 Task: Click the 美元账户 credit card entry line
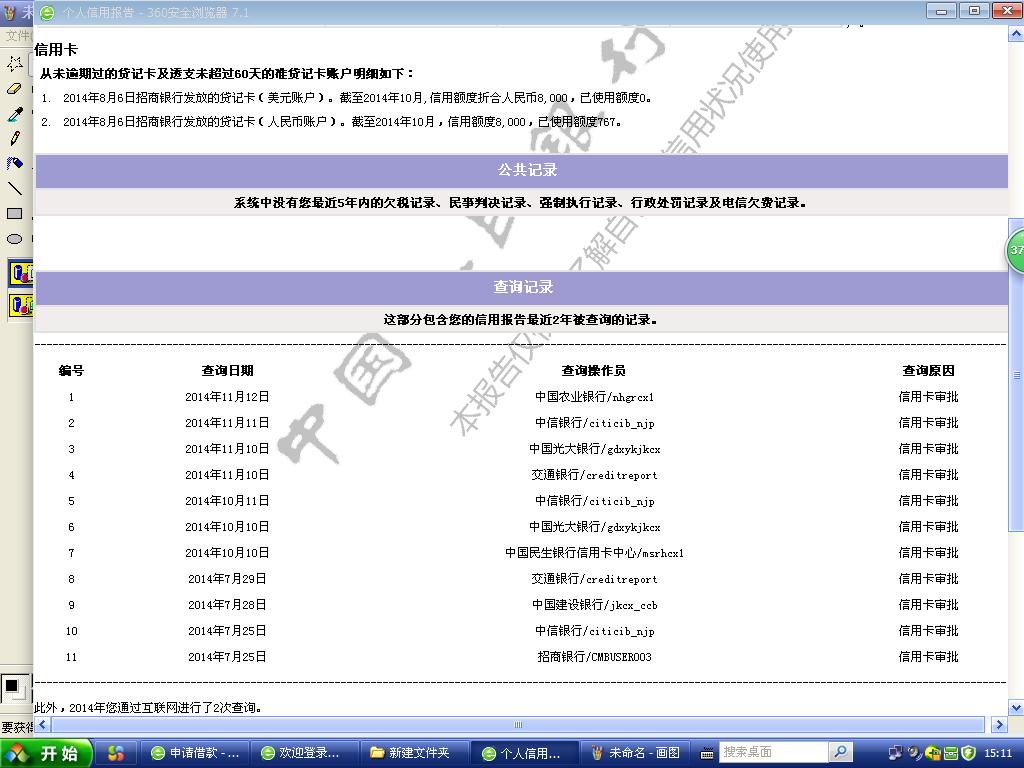point(346,98)
